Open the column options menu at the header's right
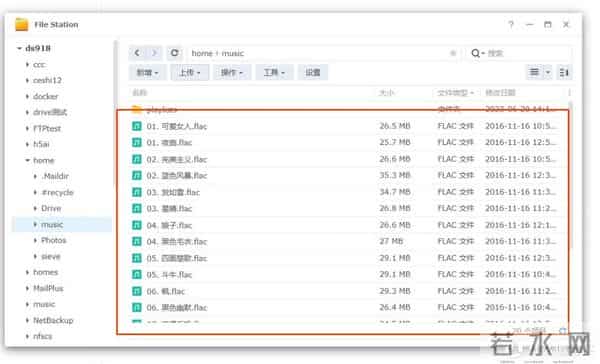This screenshot has height=364, width=600. pos(569,93)
